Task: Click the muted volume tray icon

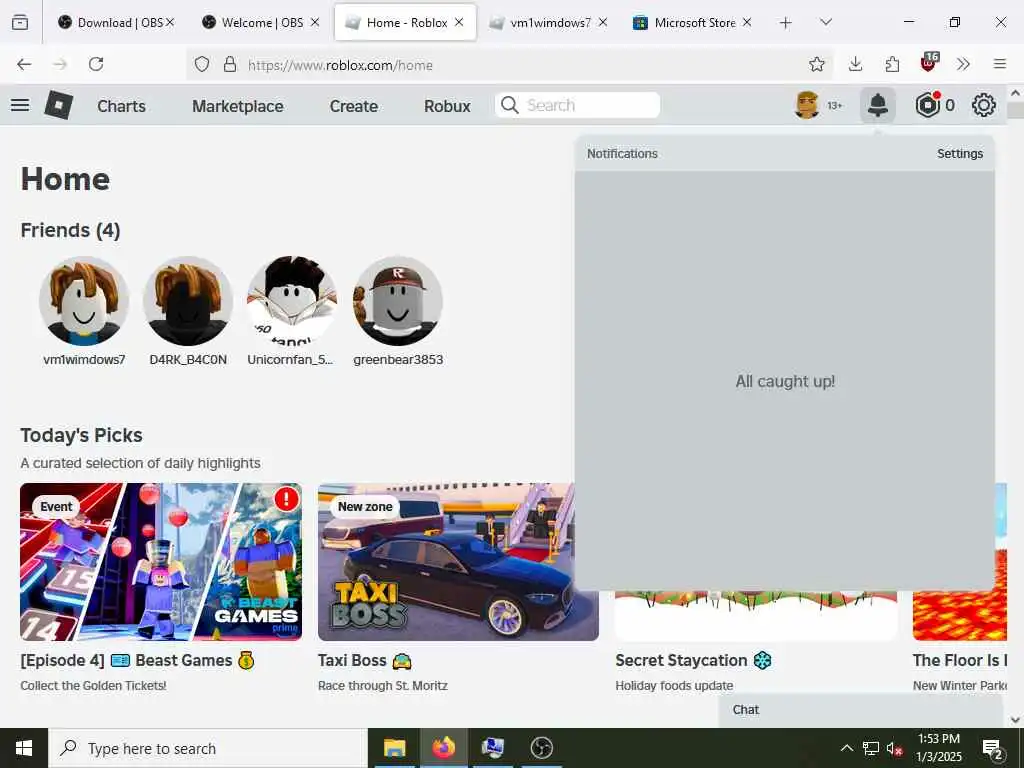Action: coord(895,748)
